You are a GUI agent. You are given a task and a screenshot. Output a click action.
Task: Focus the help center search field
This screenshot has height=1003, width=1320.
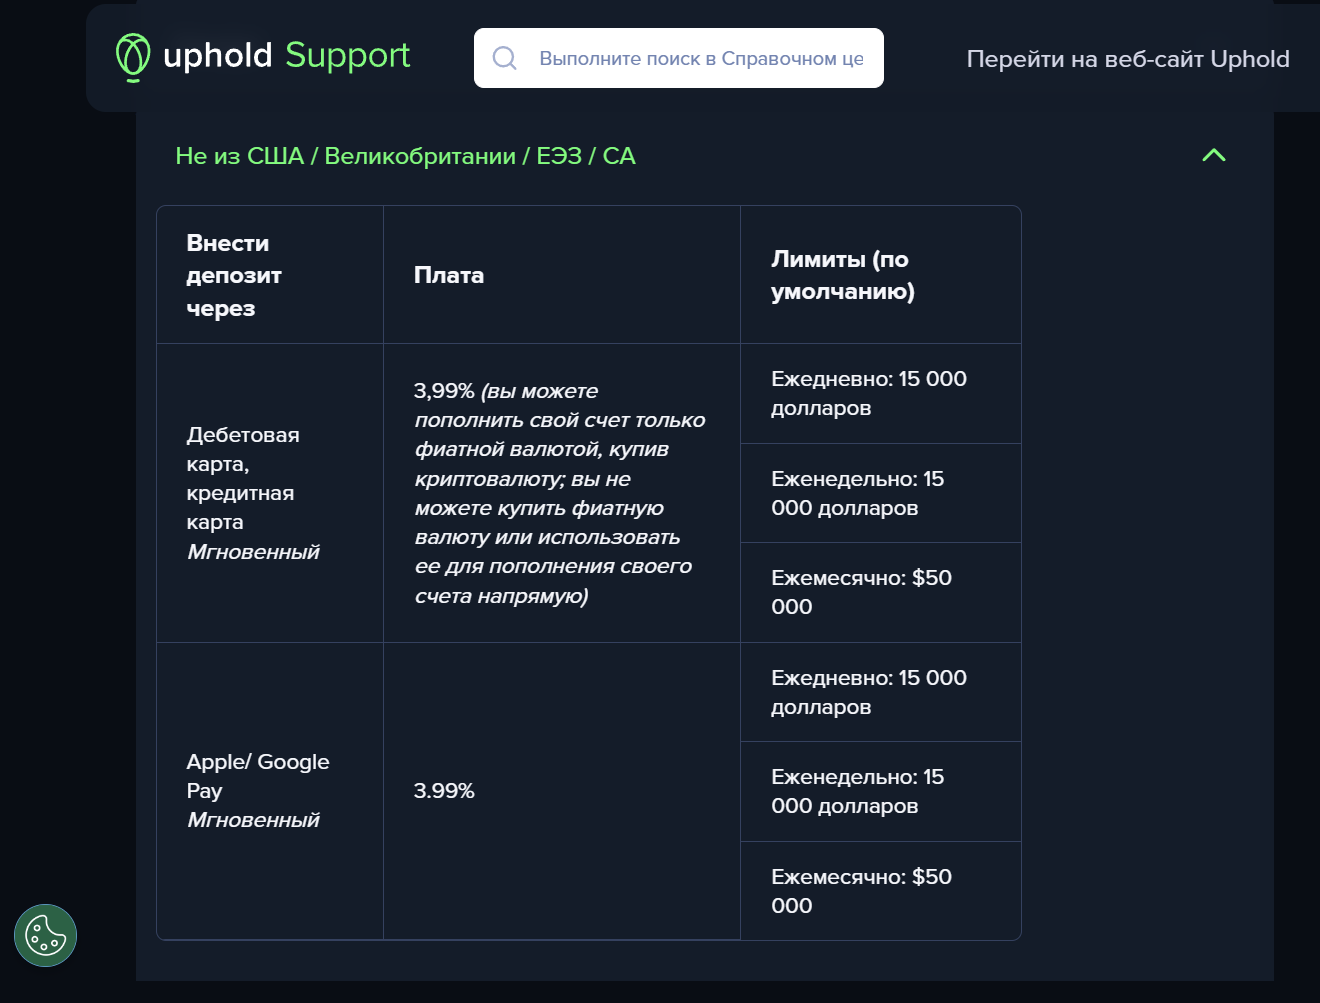click(x=700, y=58)
